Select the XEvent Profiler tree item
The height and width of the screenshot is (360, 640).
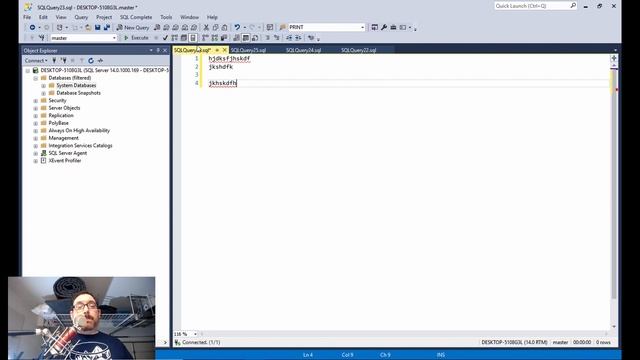coord(65,161)
